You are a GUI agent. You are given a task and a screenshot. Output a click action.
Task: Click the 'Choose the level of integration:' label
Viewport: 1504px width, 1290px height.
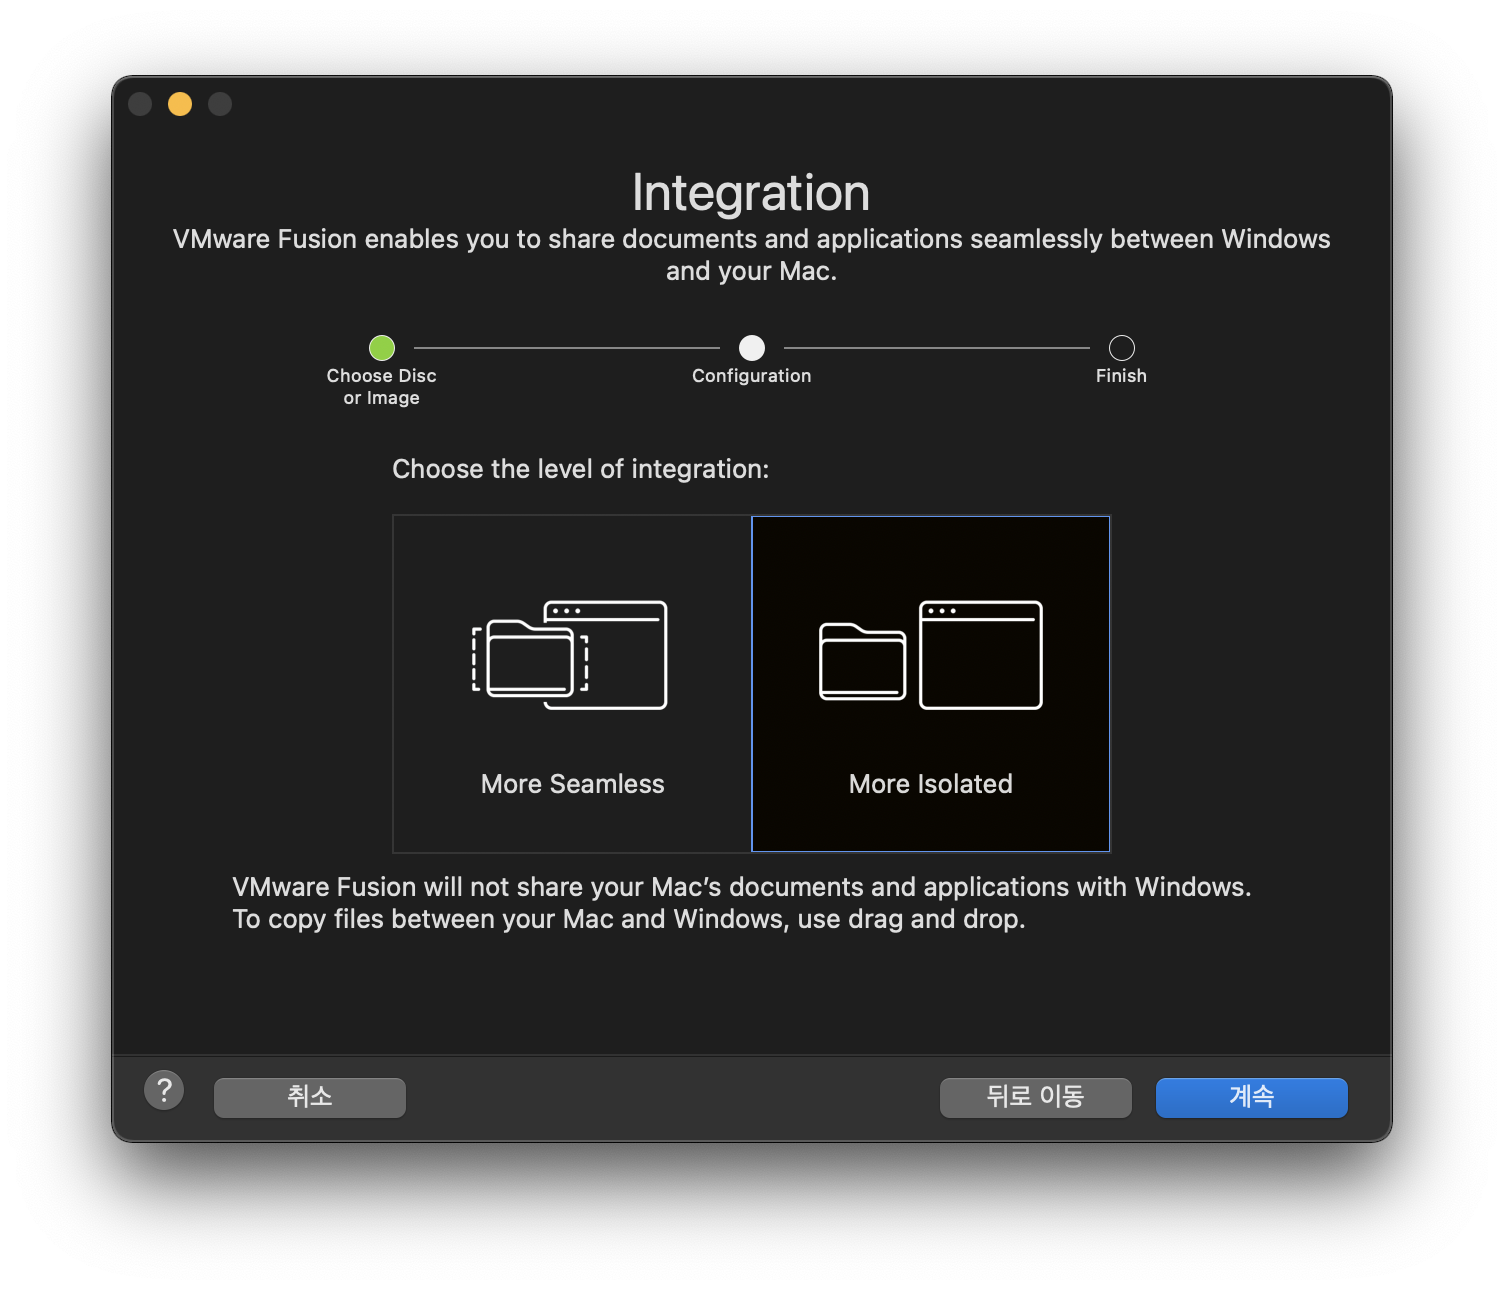pos(581,469)
